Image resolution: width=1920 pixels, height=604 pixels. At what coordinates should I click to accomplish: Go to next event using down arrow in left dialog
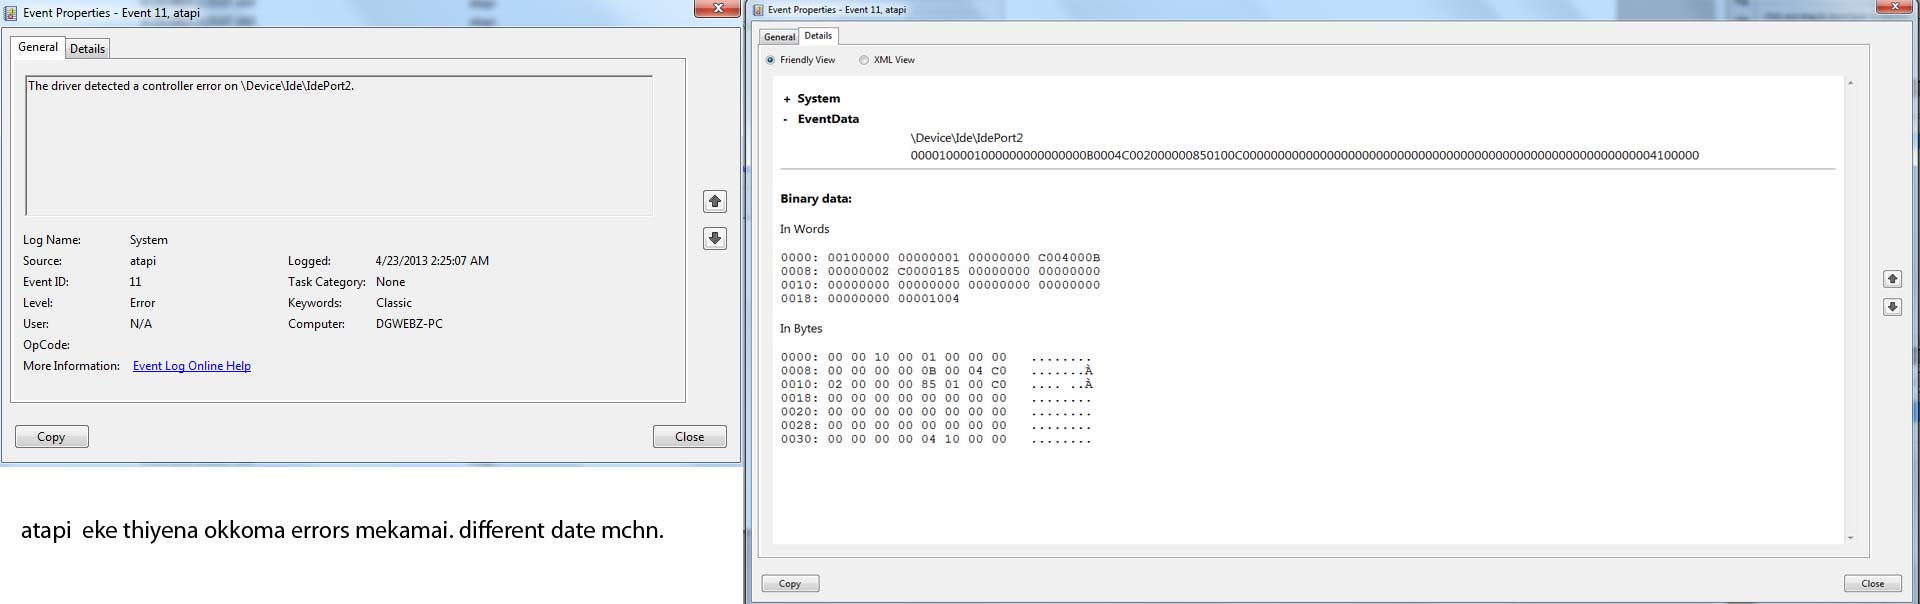click(714, 238)
